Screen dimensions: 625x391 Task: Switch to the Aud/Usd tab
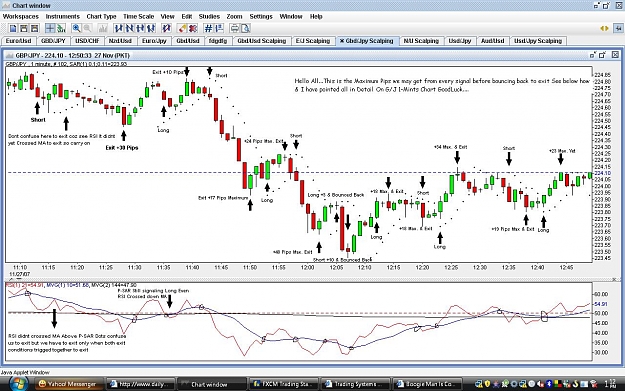493,41
